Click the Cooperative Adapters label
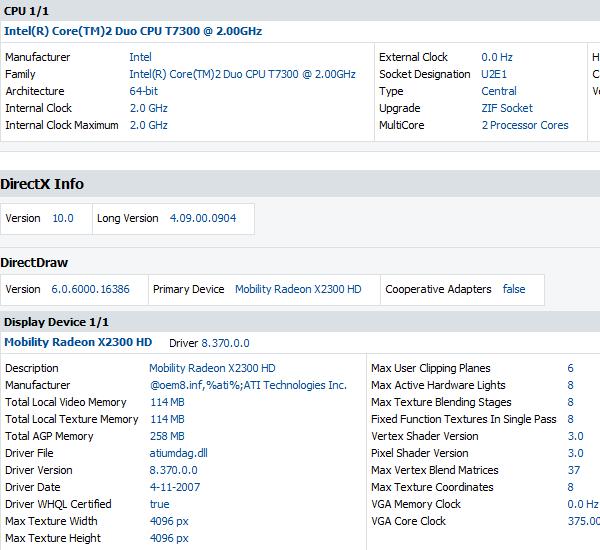Viewport: 600px width, 550px height. (438, 289)
